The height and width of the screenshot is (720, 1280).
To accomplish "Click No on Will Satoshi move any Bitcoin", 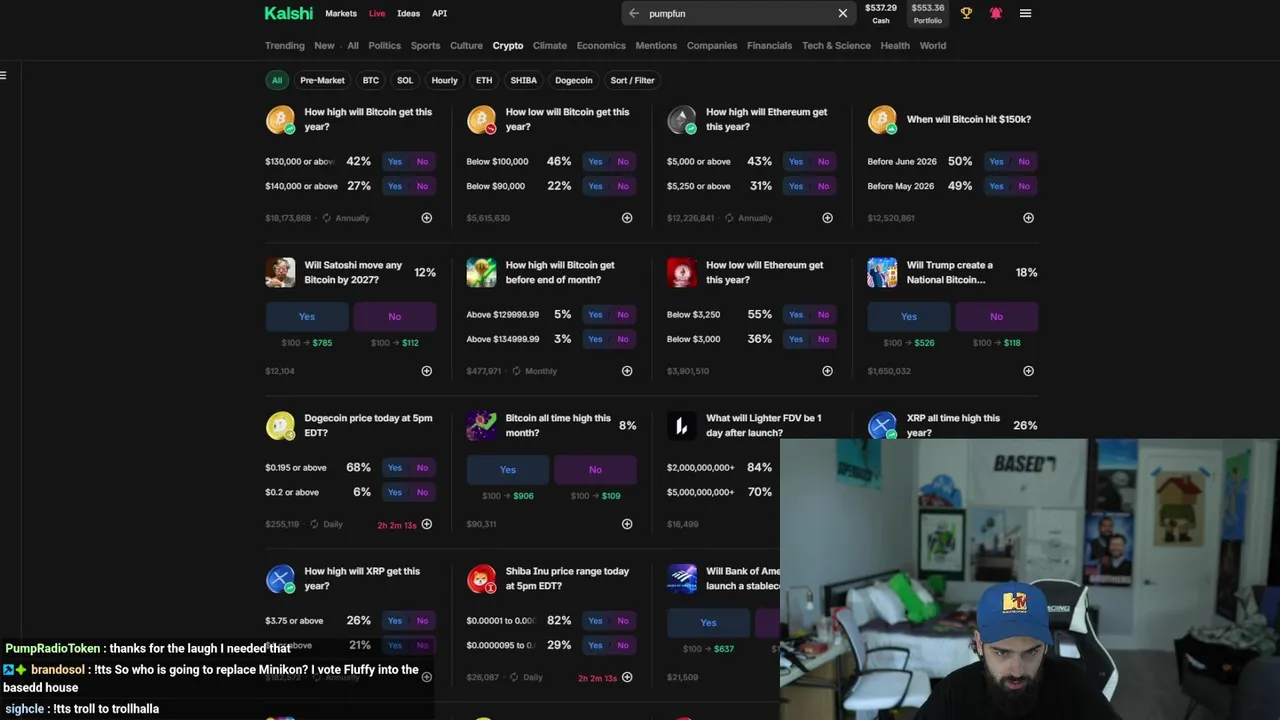I will point(395,316).
